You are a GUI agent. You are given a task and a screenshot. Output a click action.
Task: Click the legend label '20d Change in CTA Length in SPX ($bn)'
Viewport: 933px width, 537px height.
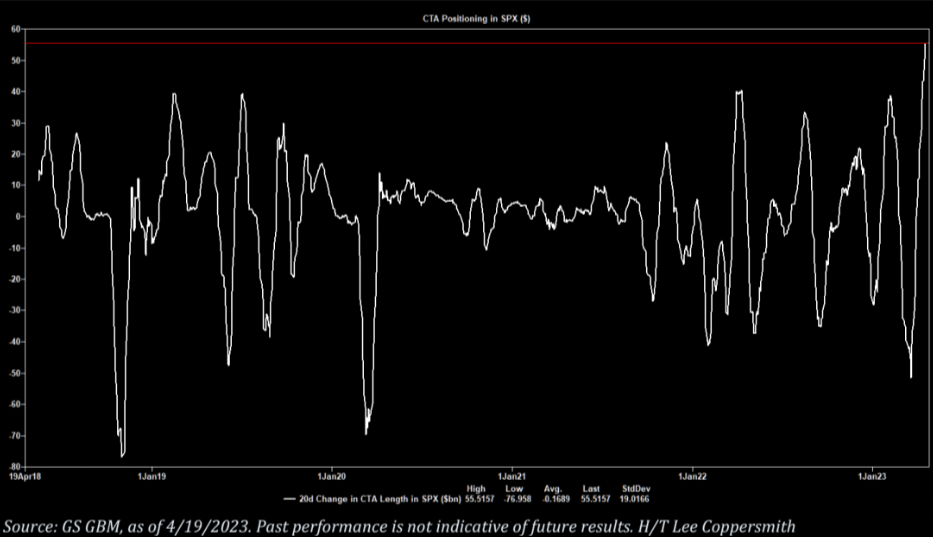(x=380, y=499)
